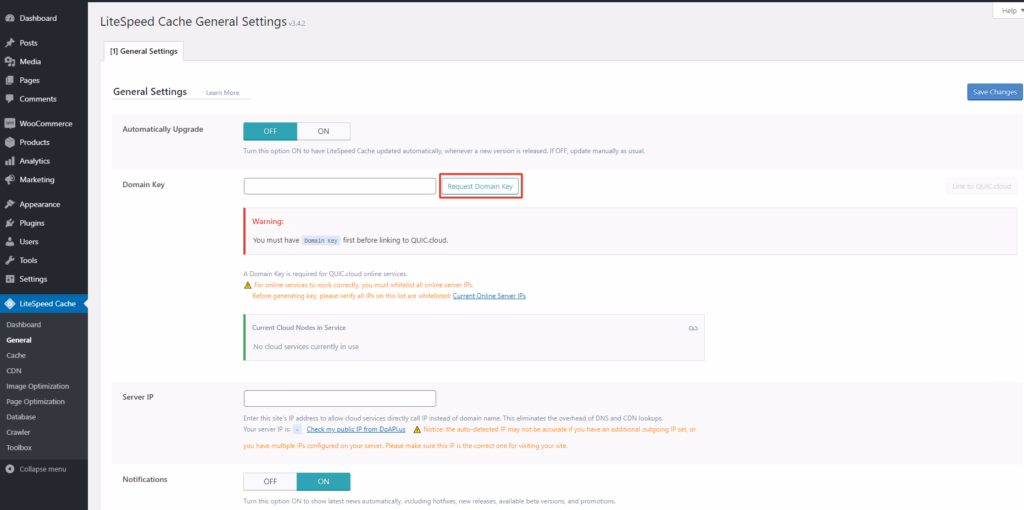Screen dimensions: 1024x510
Task: Click the Products box icon
Action: [9, 142]
